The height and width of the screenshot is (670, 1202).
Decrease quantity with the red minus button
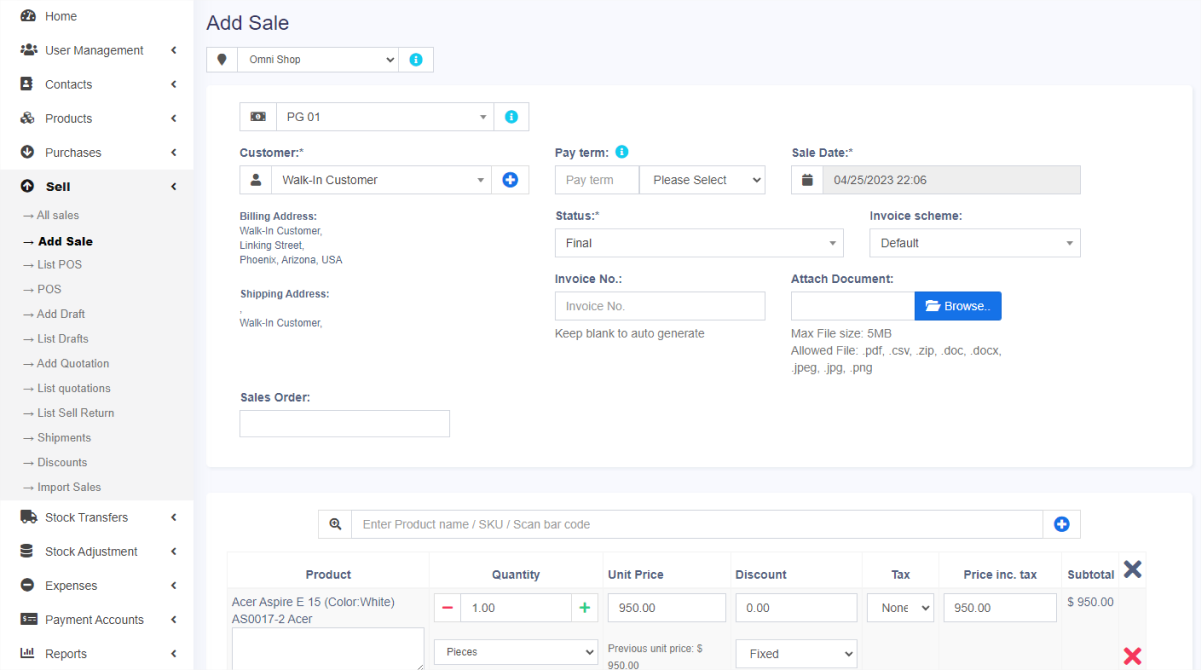(x=447, y=608)
